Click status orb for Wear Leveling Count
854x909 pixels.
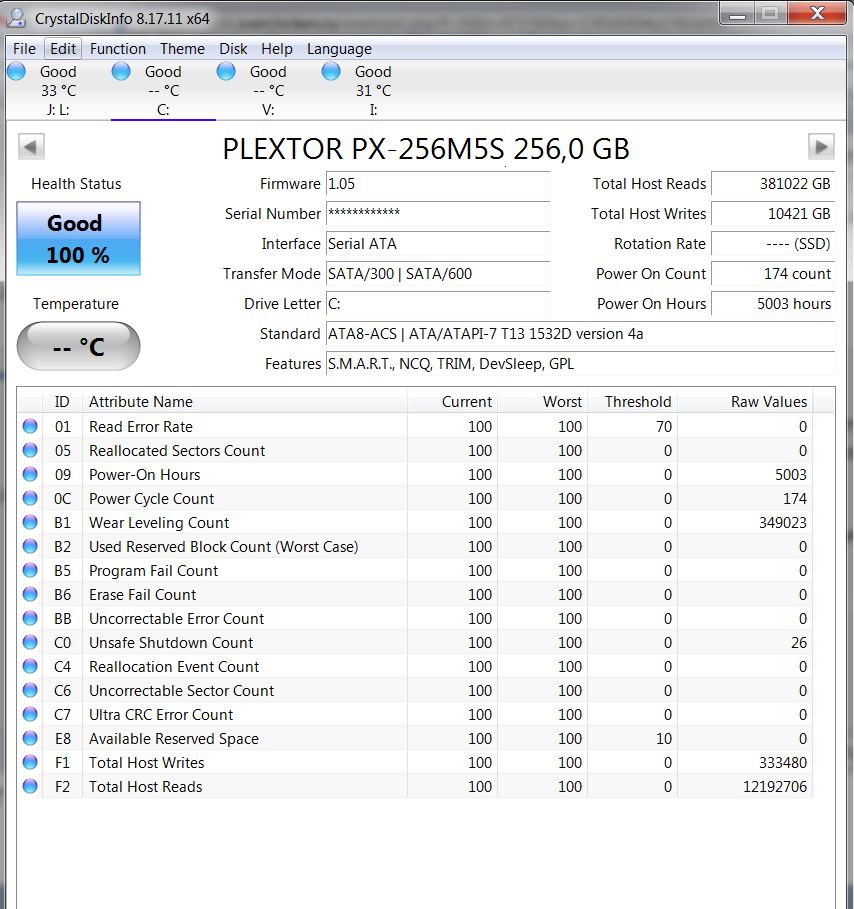(x=30, y=522)
